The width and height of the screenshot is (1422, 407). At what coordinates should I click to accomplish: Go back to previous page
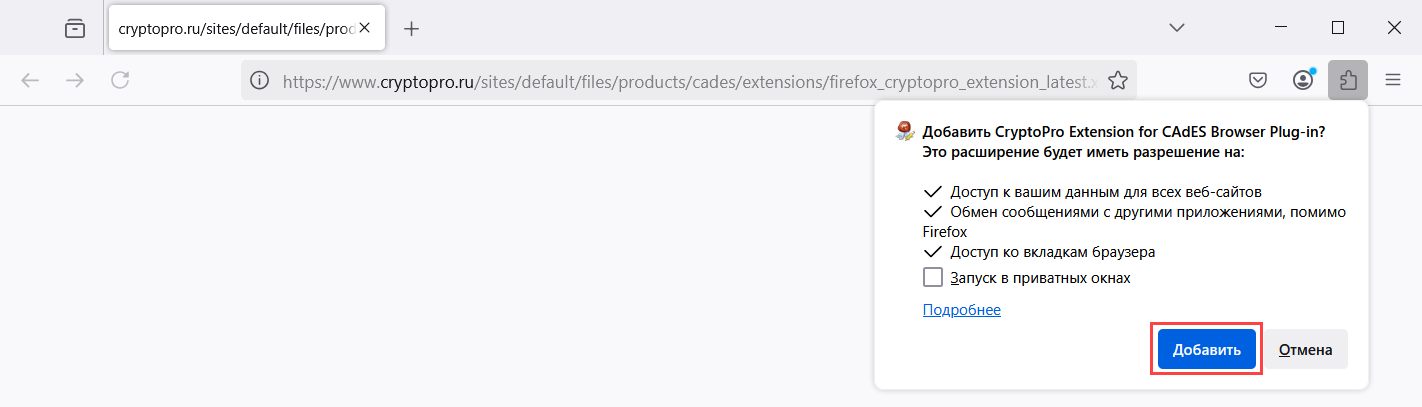30,80
